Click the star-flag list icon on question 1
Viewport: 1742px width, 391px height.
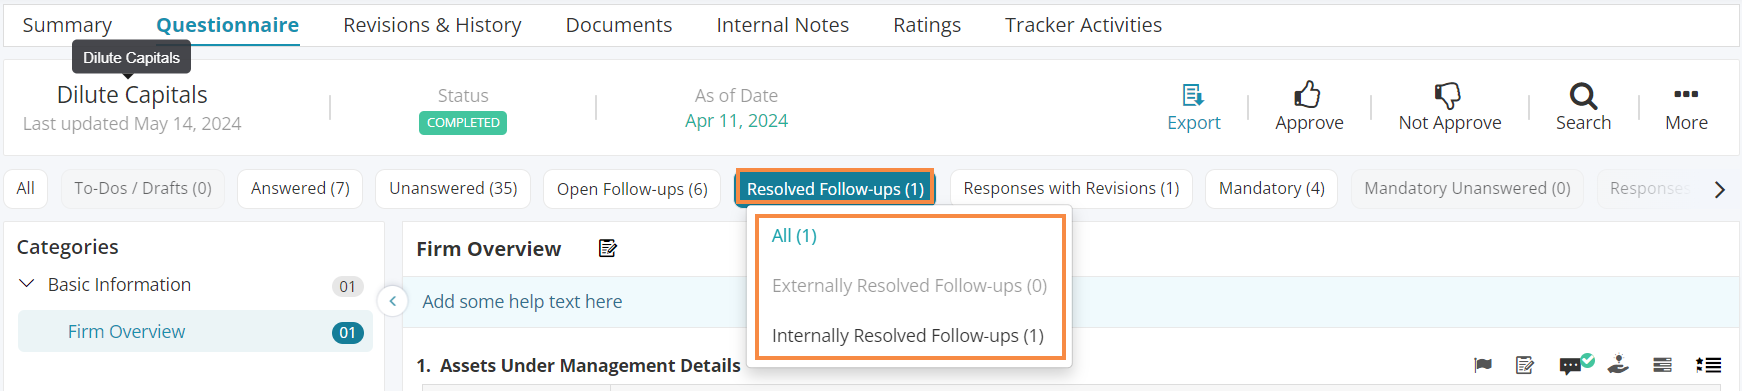click(x=1708, y=365)
